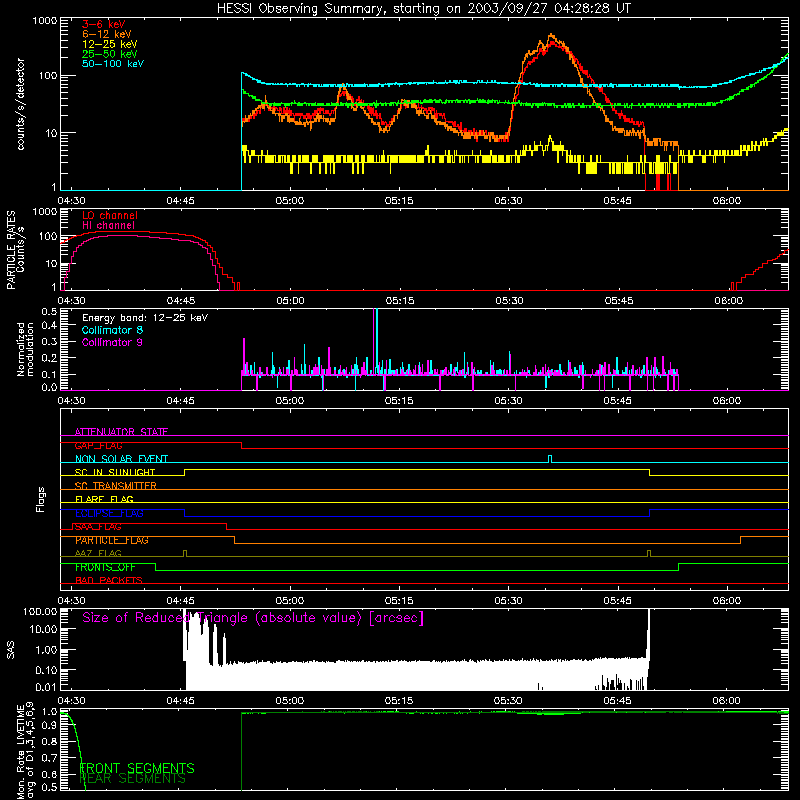800x800 pixels.
Task: Click the Size of Reduced Triangle label
Action: 253,618
